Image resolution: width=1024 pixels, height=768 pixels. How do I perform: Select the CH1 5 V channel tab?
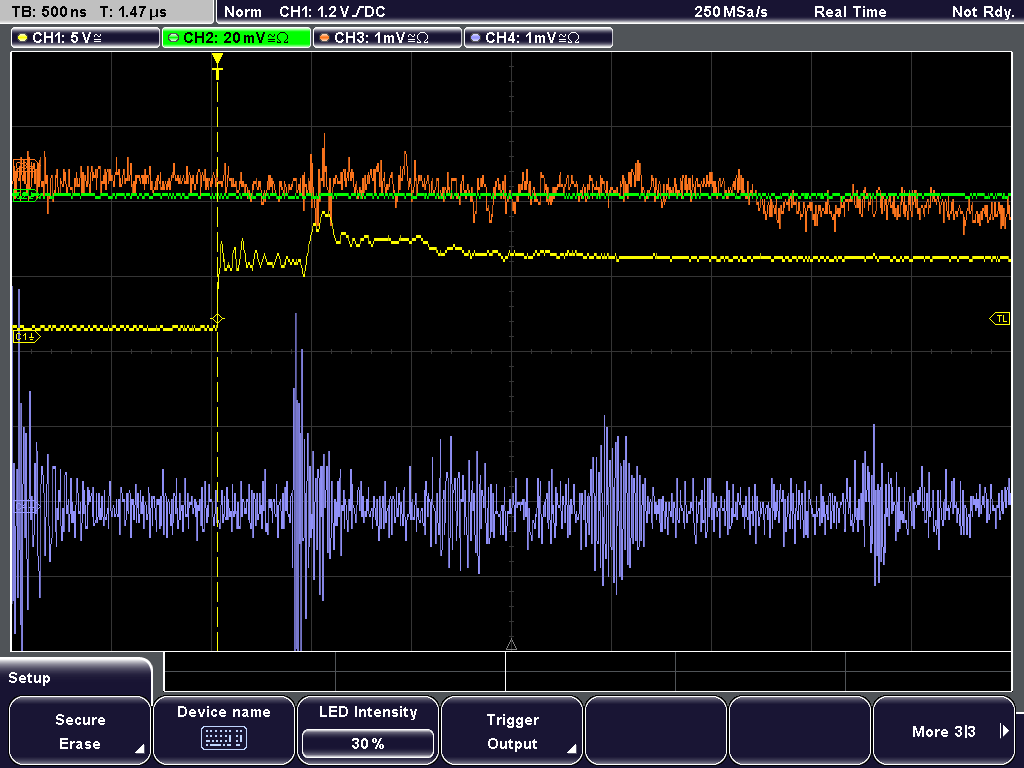coord(86,38)
